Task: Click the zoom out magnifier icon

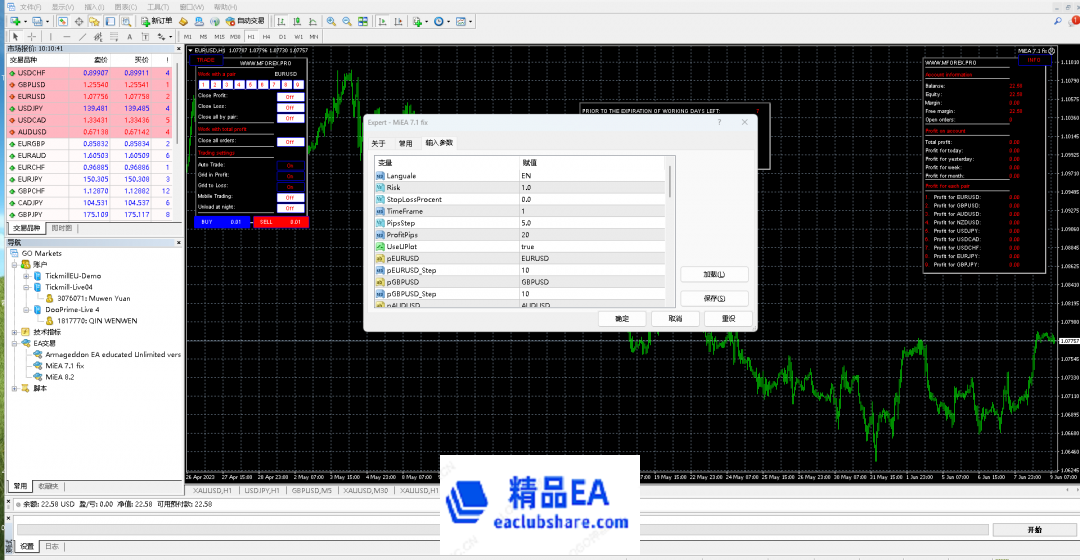Action: 346,21
